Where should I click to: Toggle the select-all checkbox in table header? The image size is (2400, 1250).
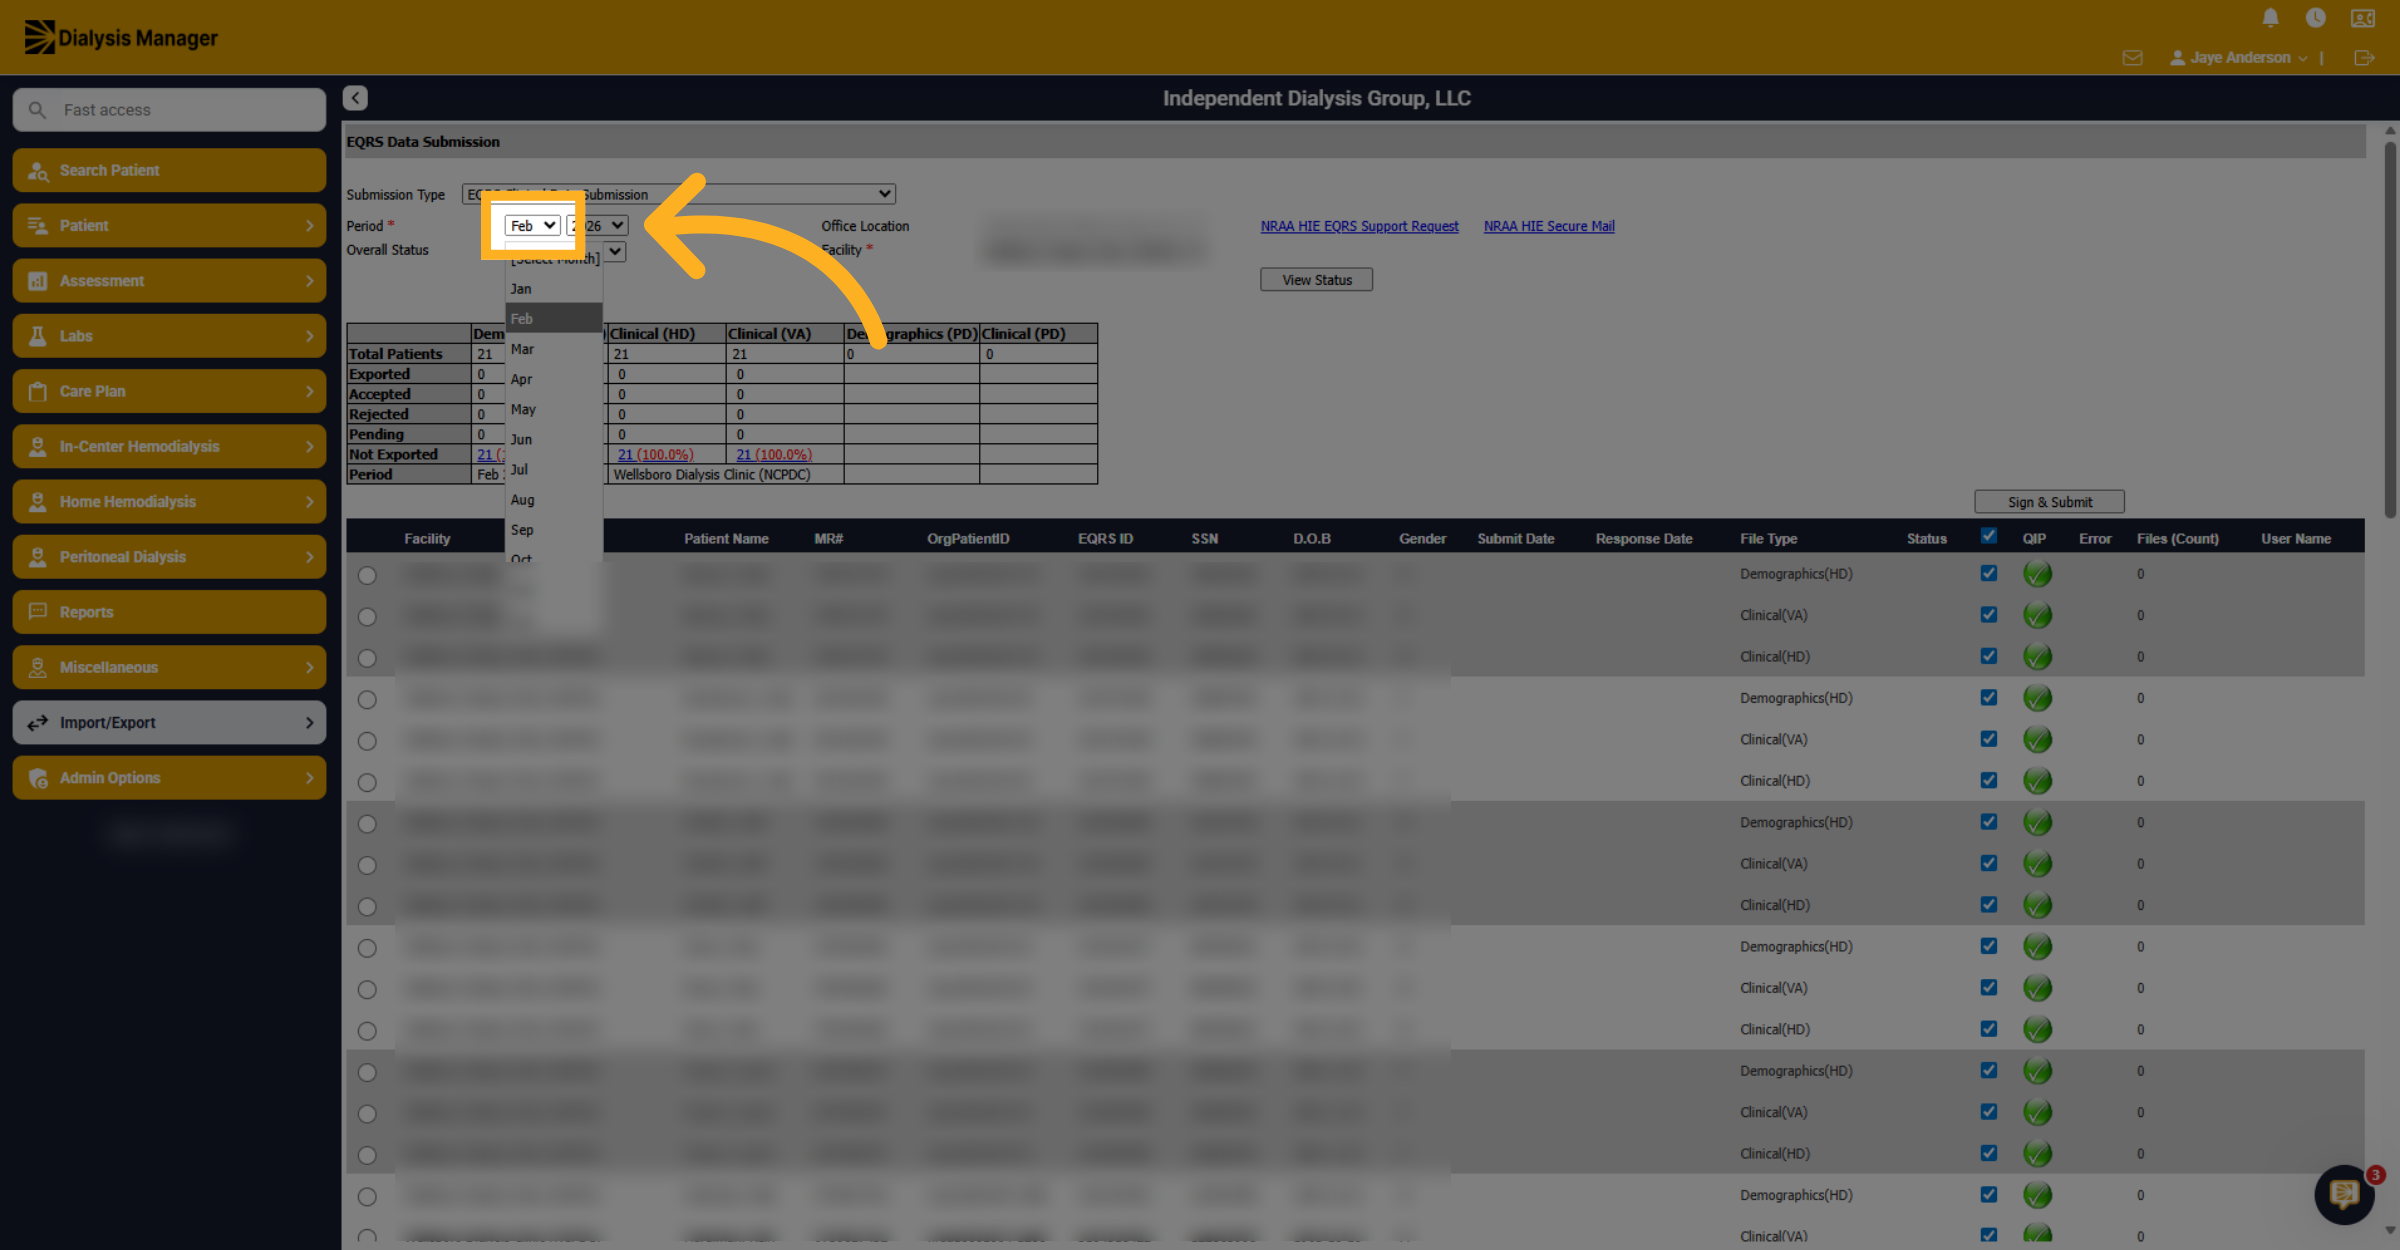tap(1989, 536)
